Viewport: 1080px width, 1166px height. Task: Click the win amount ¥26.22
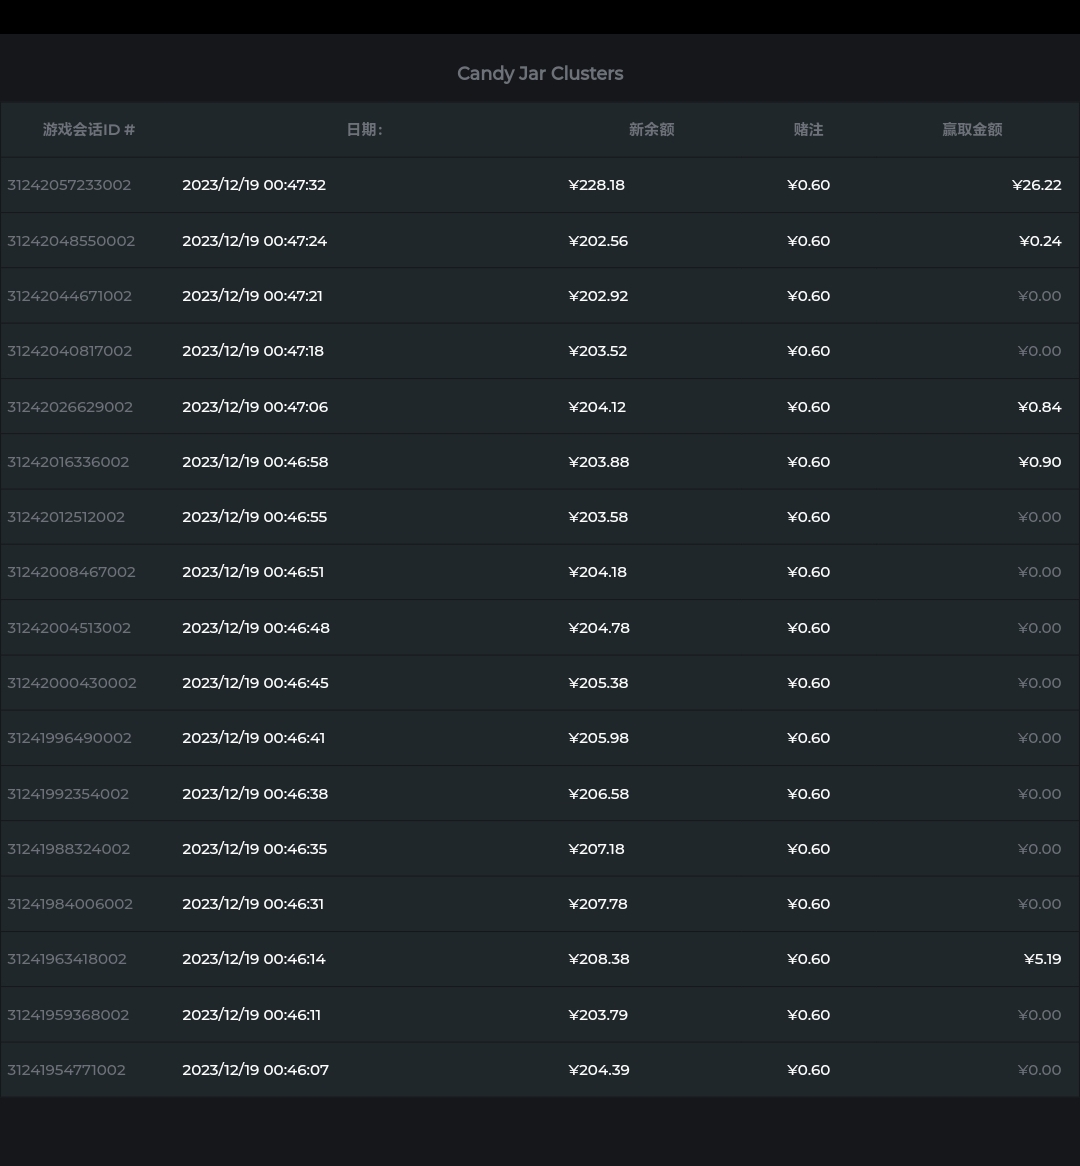tap(1037, 185)
